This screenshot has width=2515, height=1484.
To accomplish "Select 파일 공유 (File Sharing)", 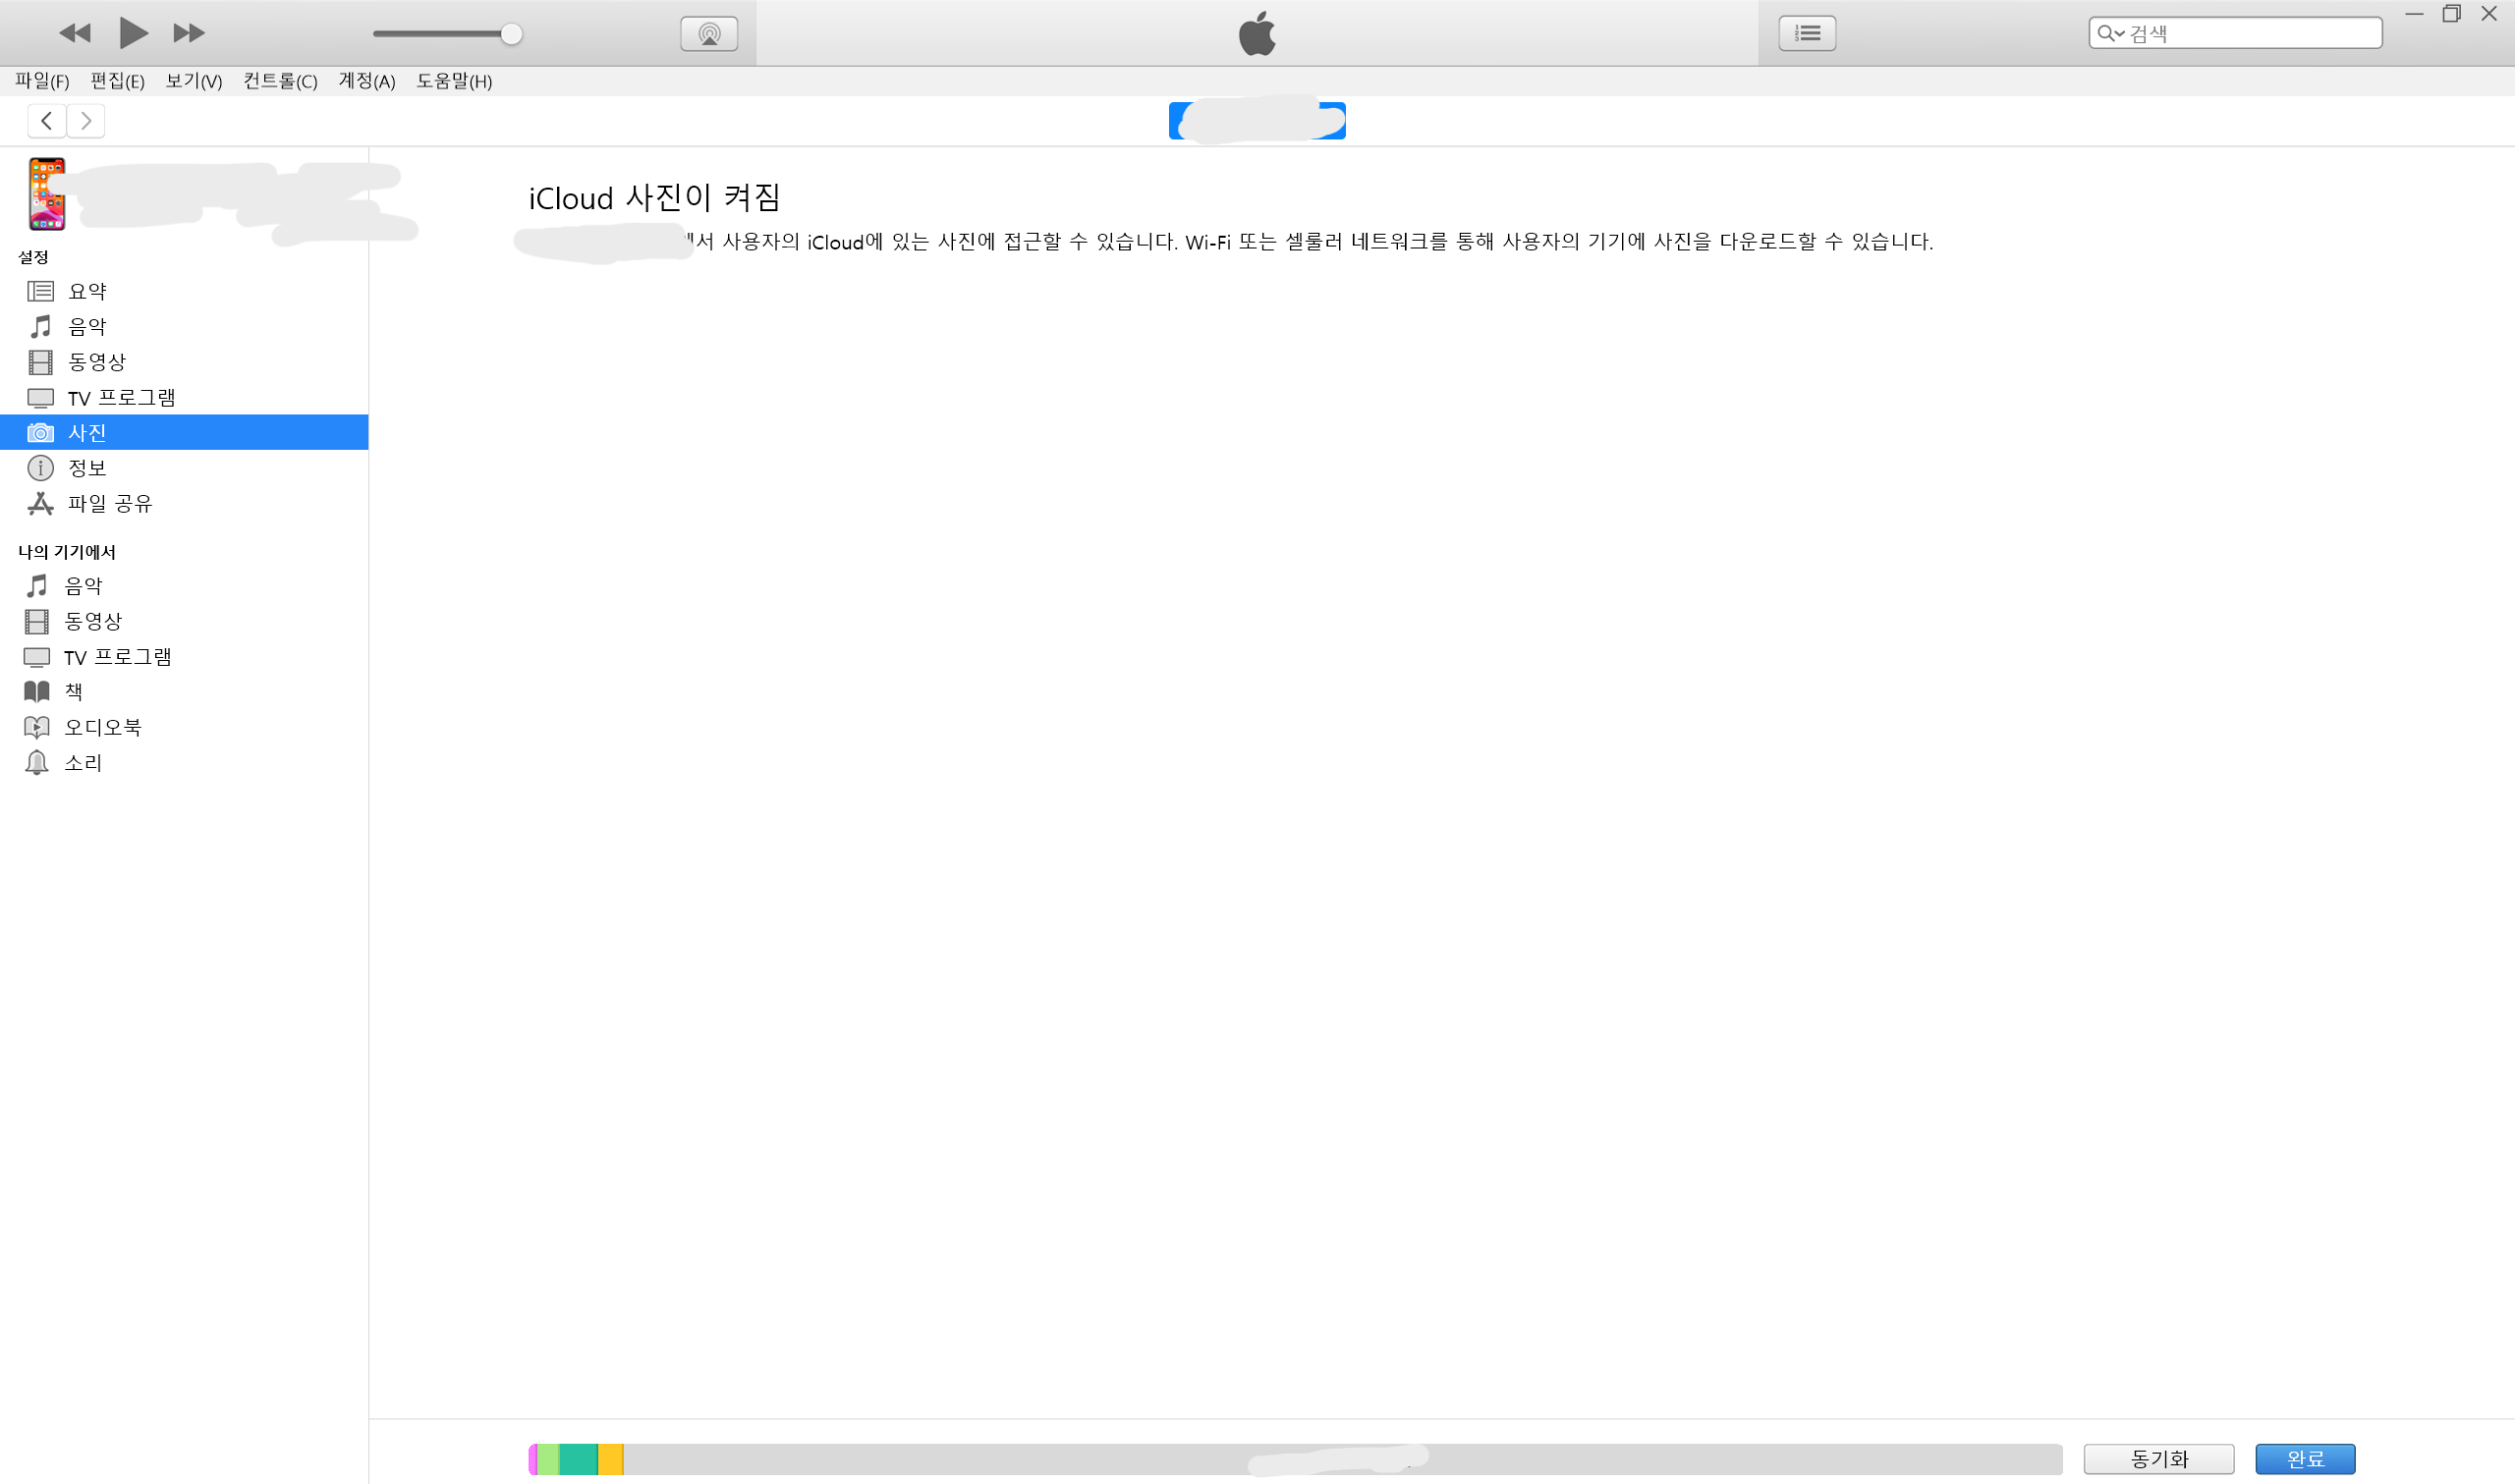I will (x=109, y=503).
